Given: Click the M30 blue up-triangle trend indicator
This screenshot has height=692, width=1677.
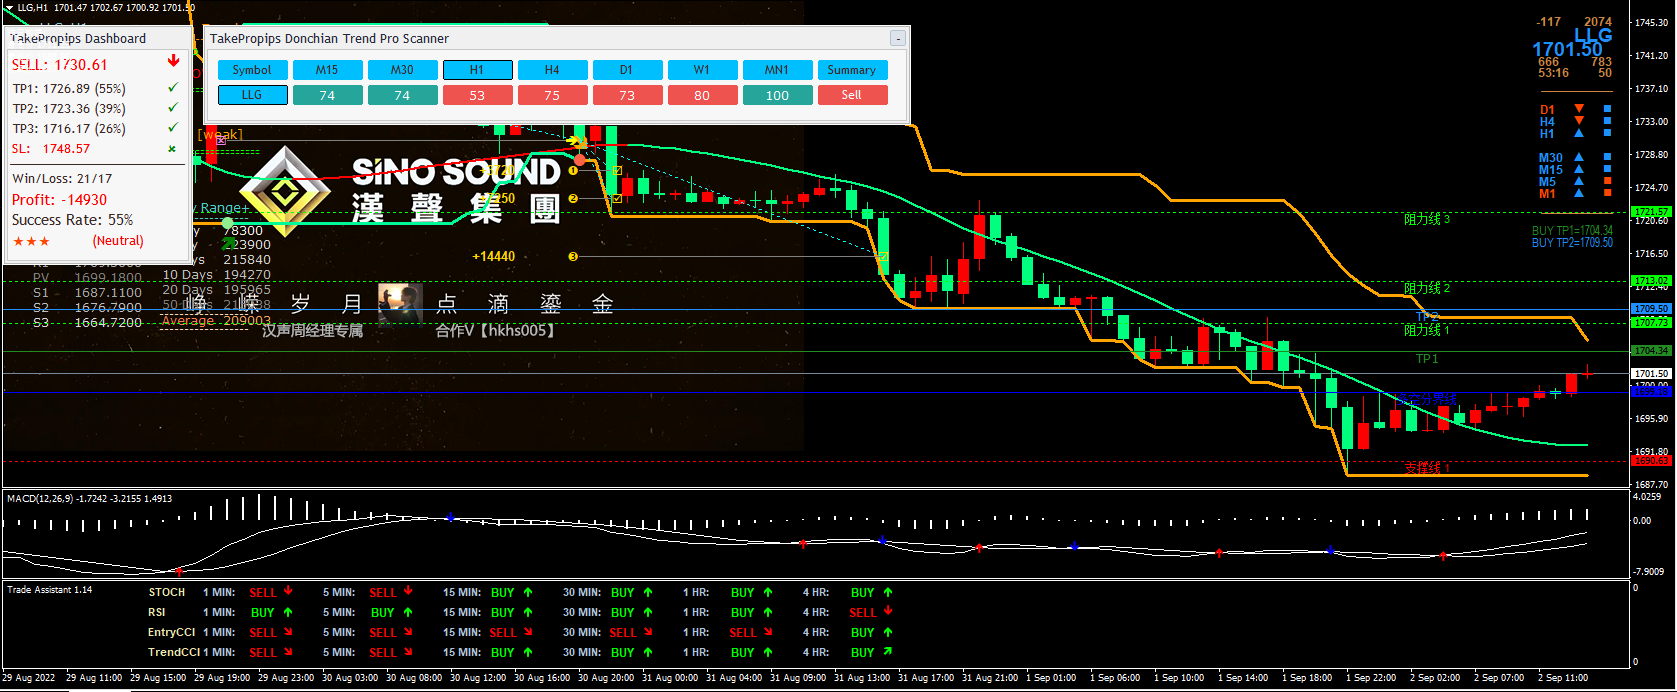Looking at the screenshot, I should 1579,157.
